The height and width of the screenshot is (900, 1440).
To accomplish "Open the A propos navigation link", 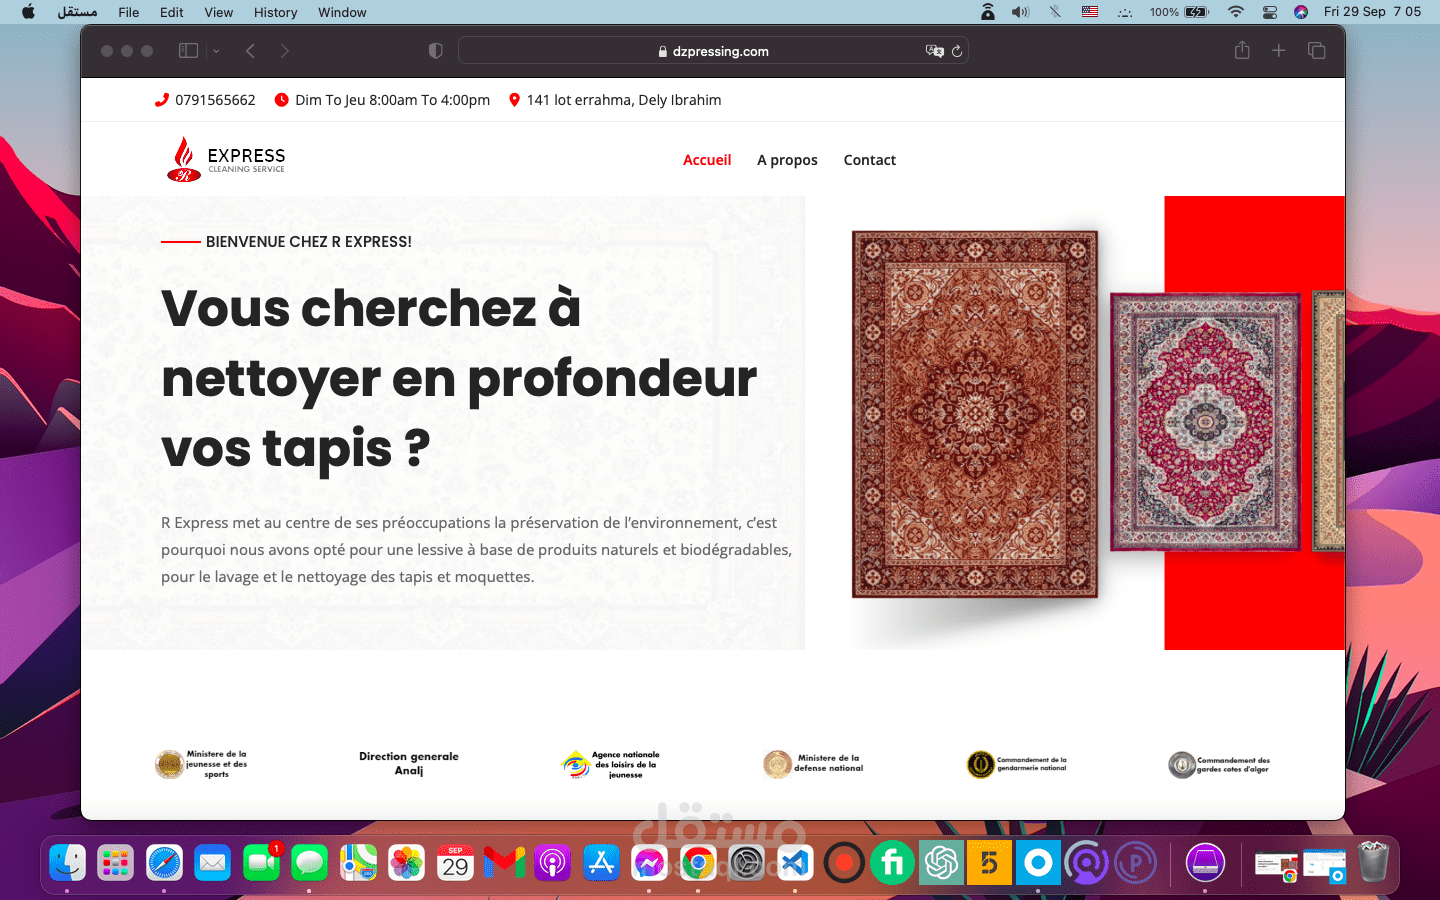I will click(787, 160).
